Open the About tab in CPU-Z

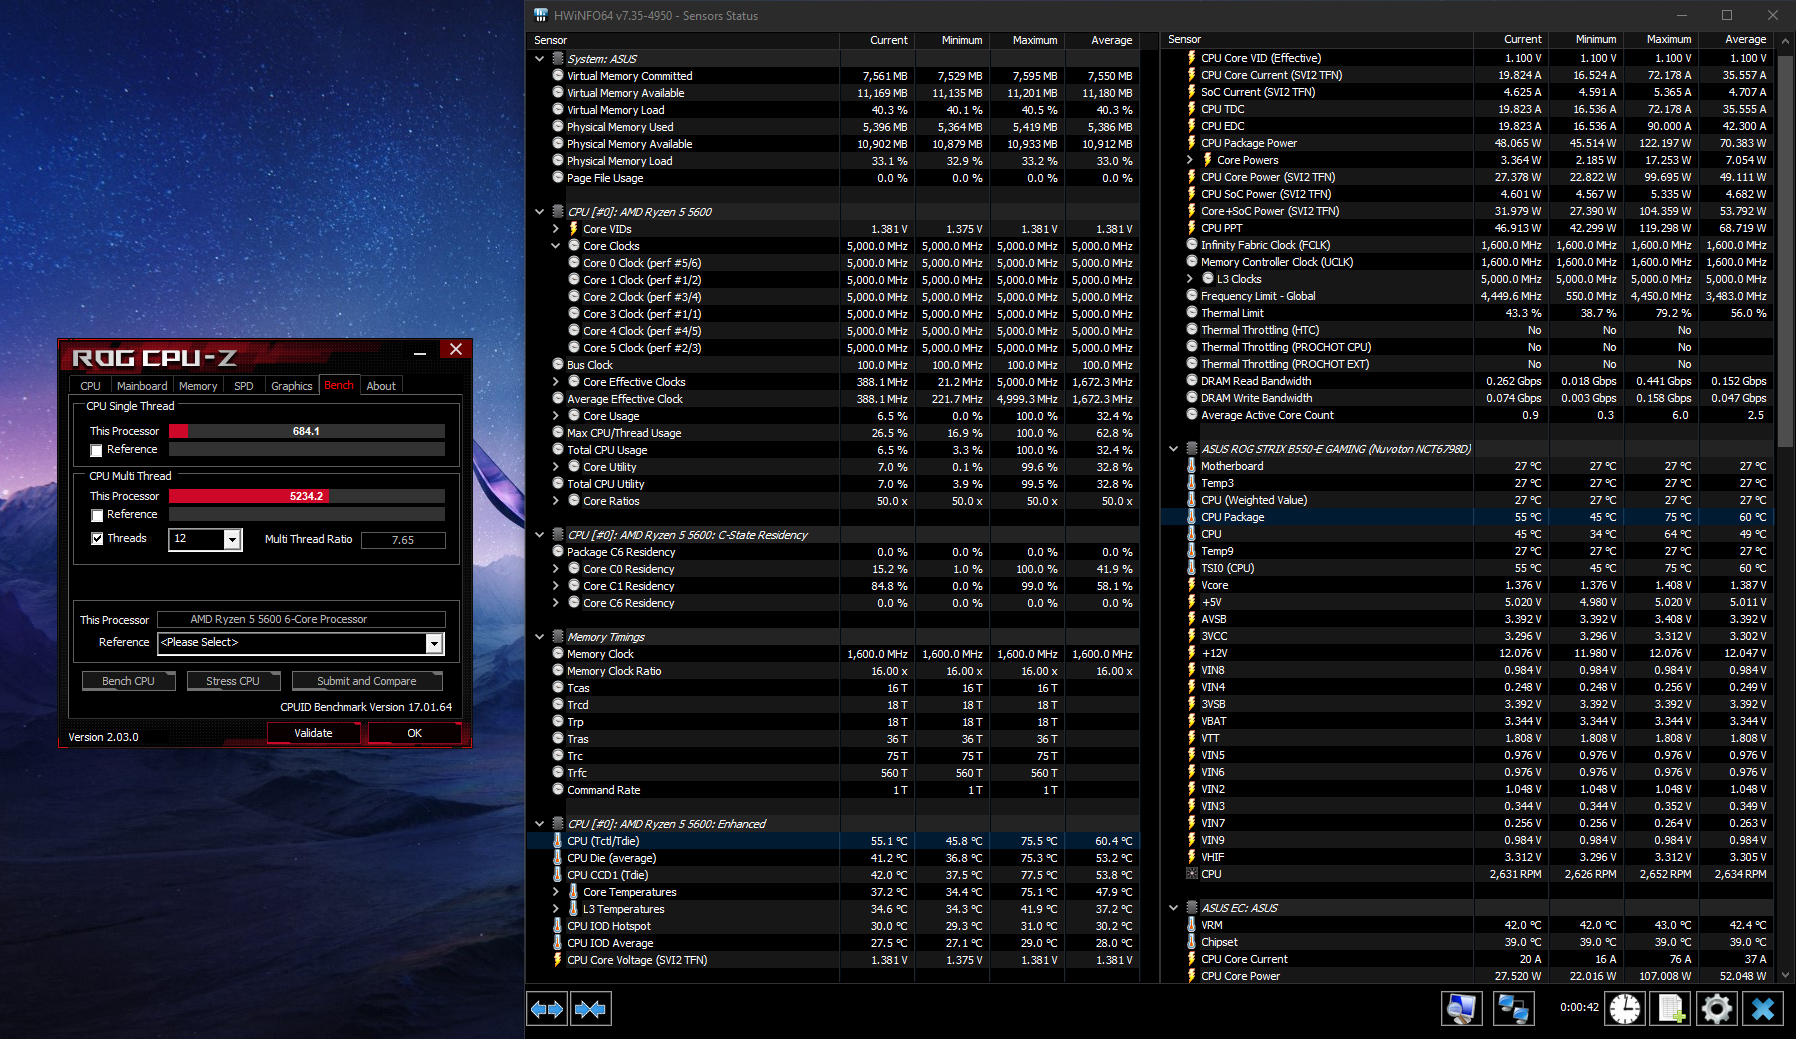pyautogui.click(x=381, y=386)
